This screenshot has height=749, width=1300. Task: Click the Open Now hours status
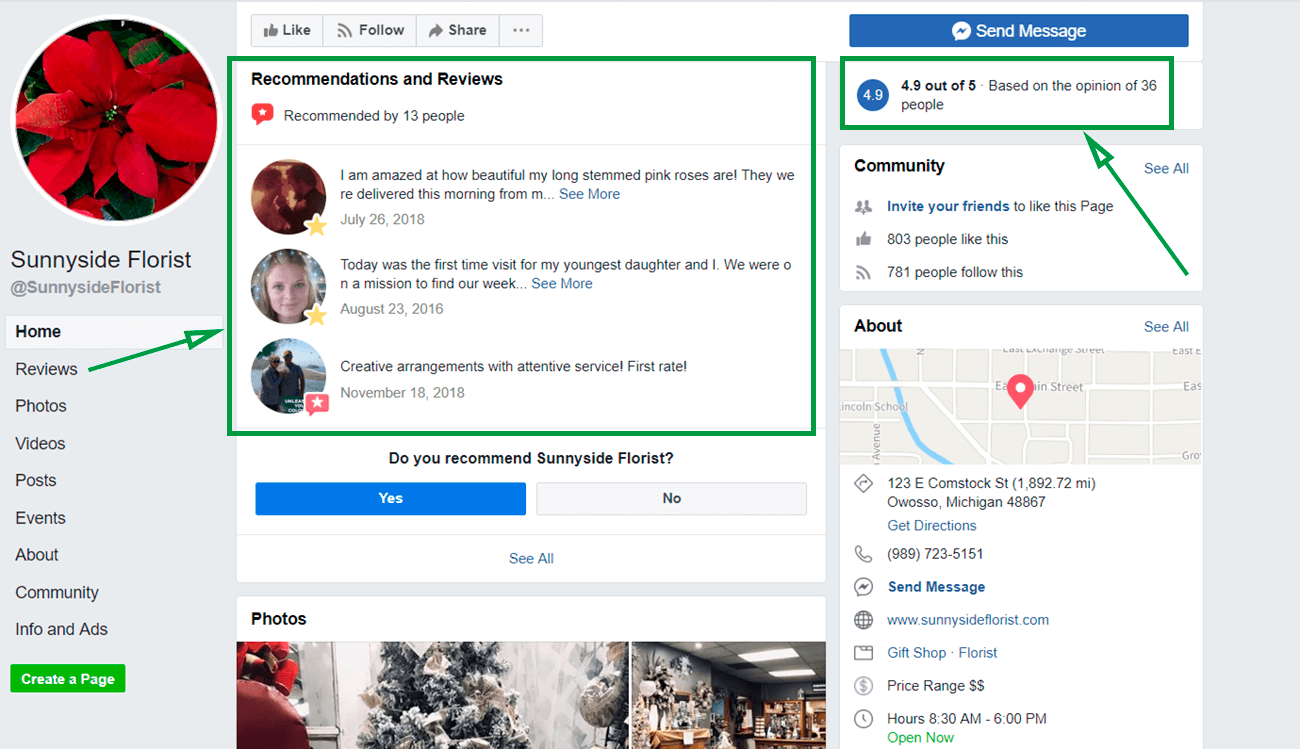click(921, 738)
